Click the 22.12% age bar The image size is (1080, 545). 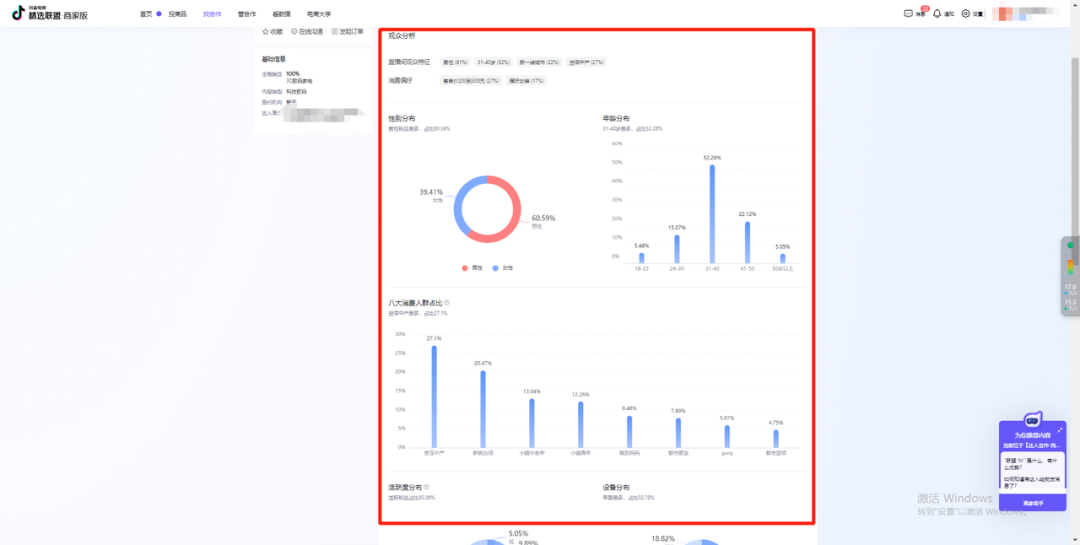click(747, 243)
